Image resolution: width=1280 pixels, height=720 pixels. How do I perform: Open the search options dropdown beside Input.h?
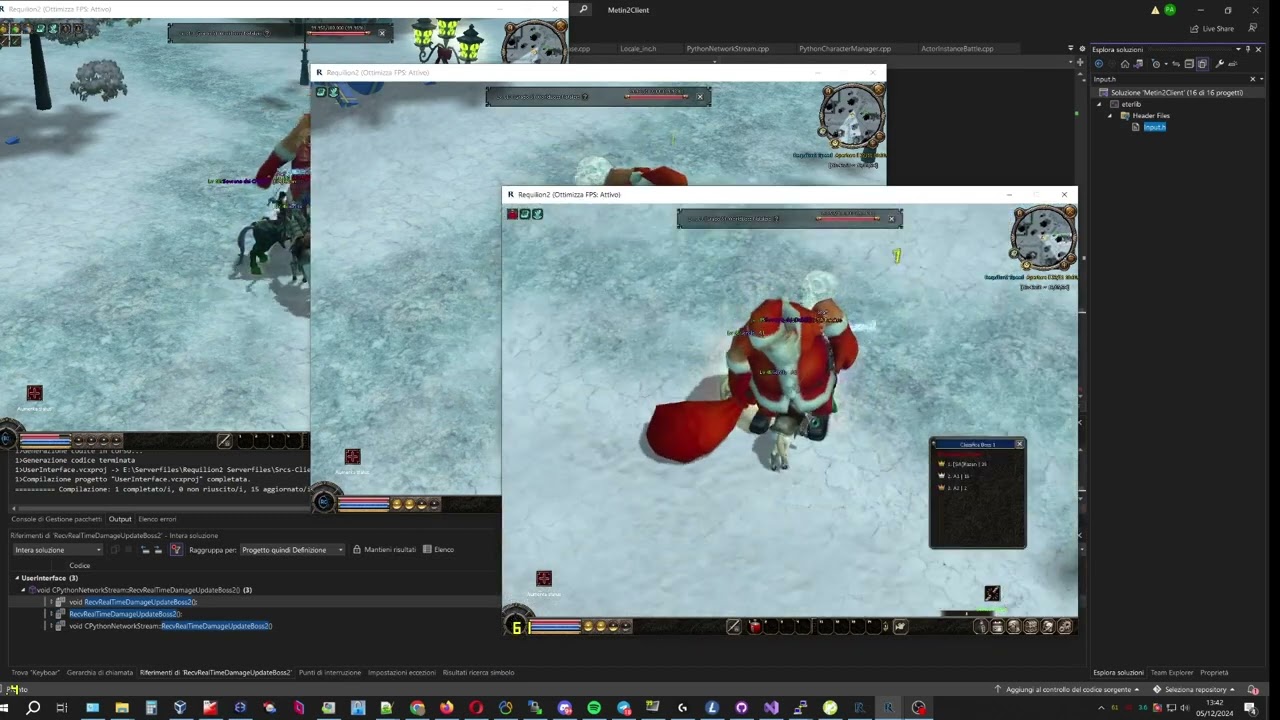[x=1262, y=79]
